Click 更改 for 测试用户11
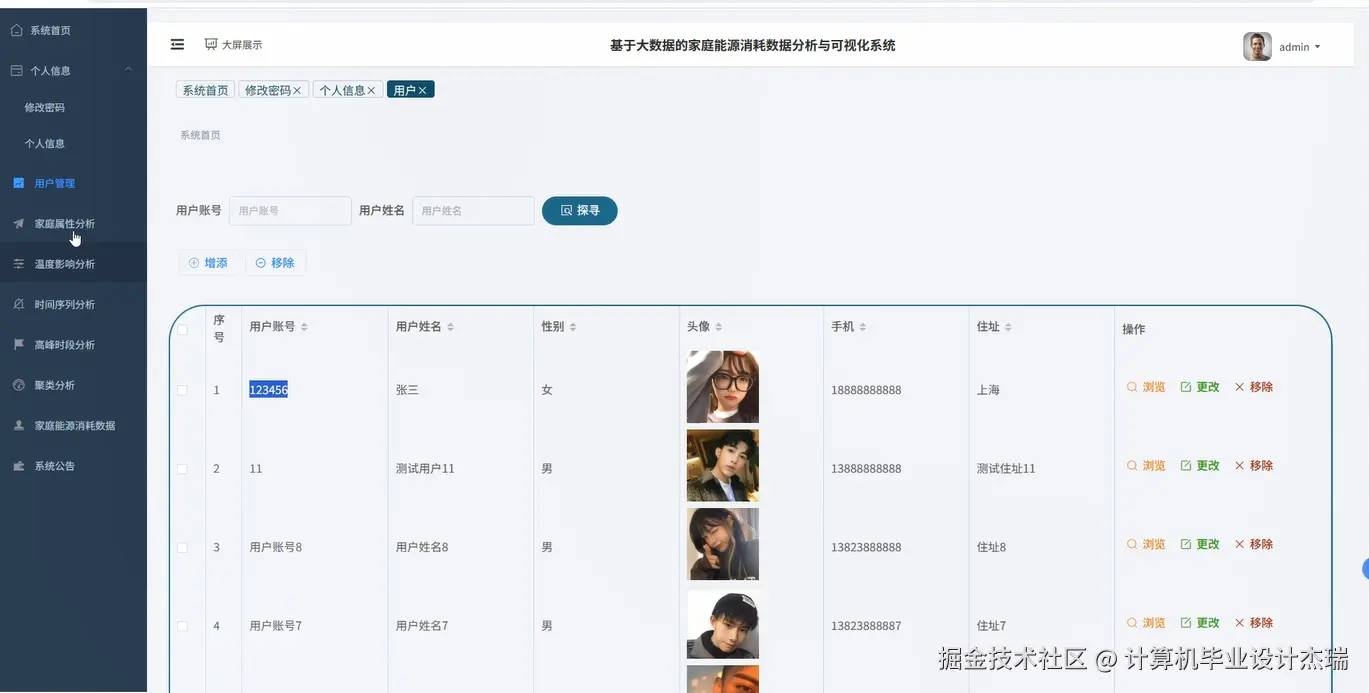The width and height of the screenshot is (1369, 693). [x=1200, y=466]
